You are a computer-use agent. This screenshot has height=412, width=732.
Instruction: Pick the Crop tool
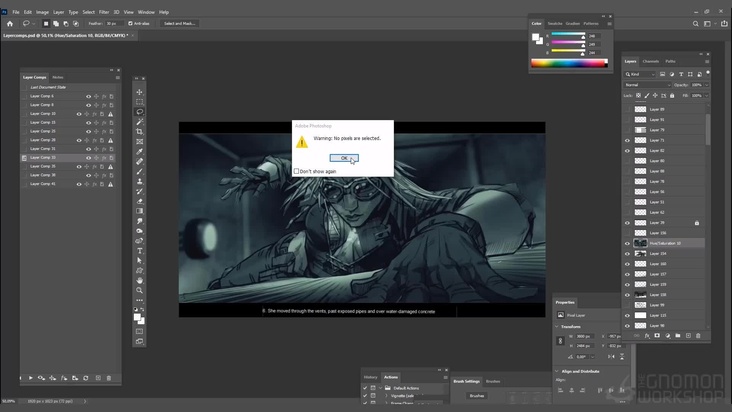tap(139, 131)
